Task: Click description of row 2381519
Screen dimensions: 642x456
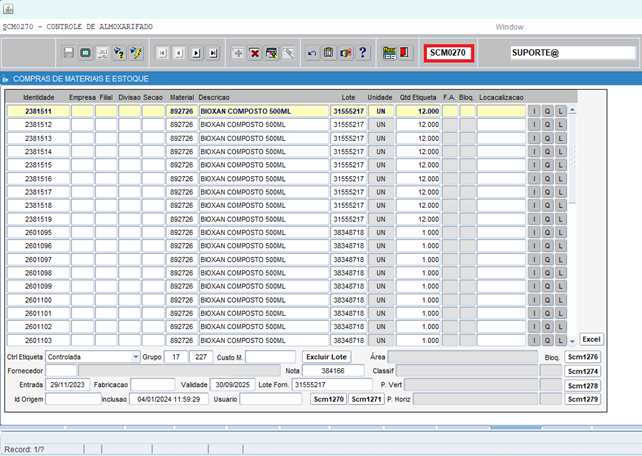Action: point(264,219)
